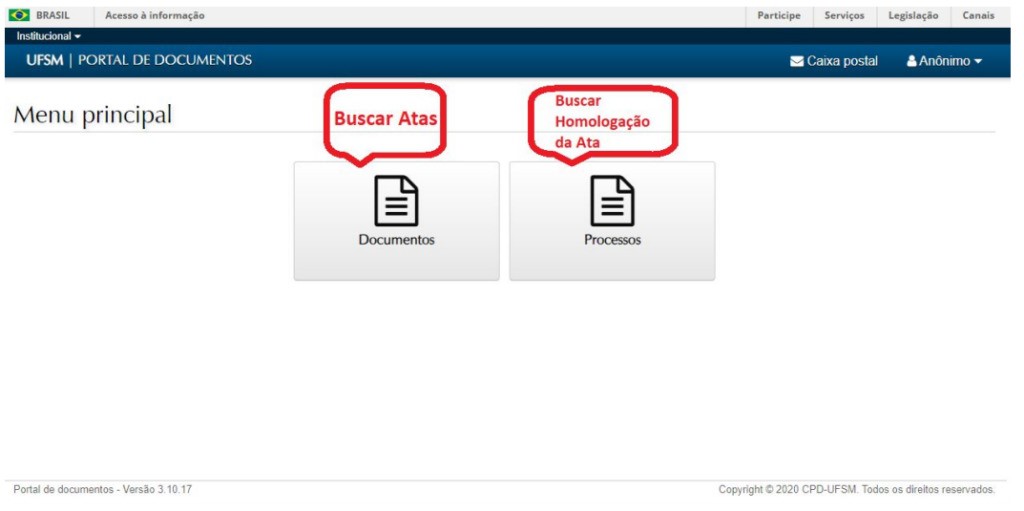Screen dimensions: 1024x511
Task: Click the Processos page icon
Action: pos(612,201)
